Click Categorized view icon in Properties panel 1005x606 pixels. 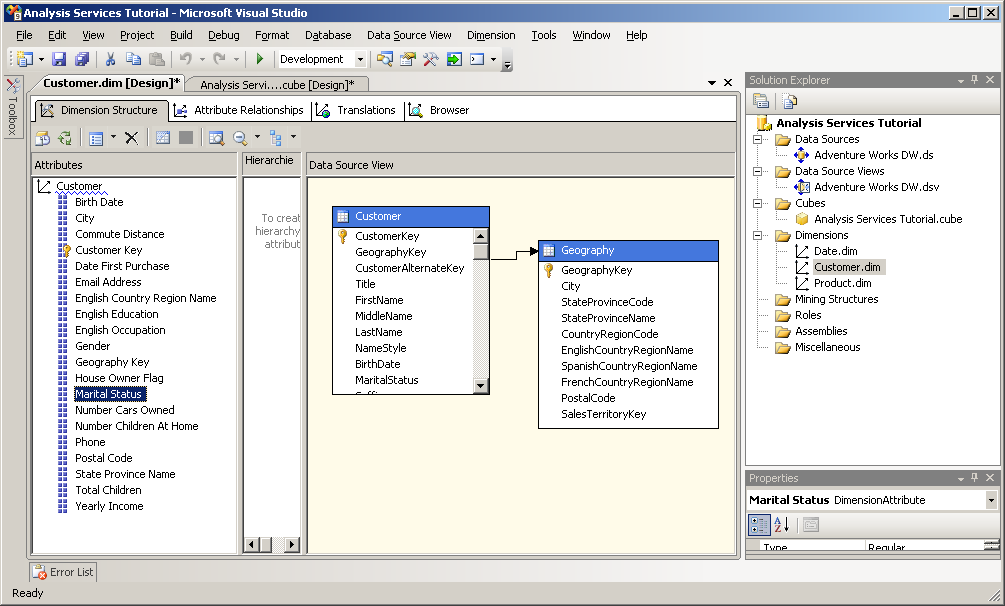coord(759,525)
